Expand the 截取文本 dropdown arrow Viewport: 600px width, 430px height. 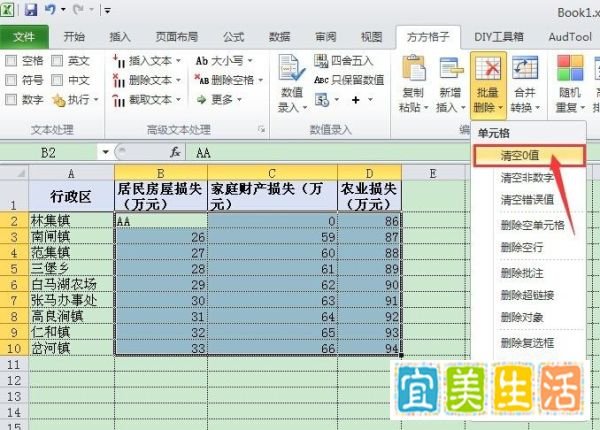pyautogui.click(x=178, y=100)
